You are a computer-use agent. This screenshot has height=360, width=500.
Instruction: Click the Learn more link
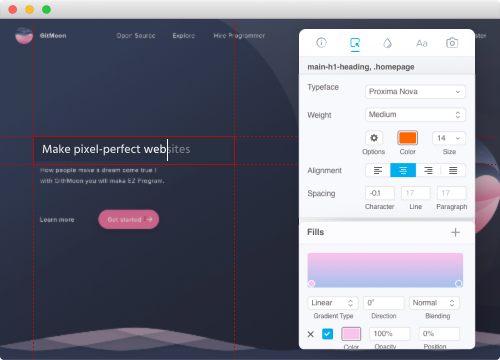(57, 220)
